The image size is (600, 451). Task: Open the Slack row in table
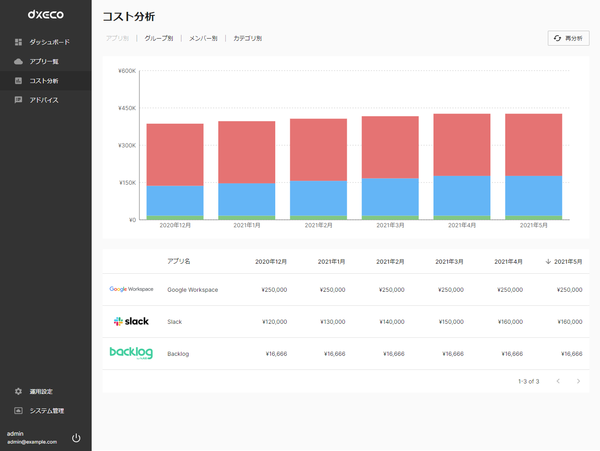pyautogui.click(x=346, y=321)
